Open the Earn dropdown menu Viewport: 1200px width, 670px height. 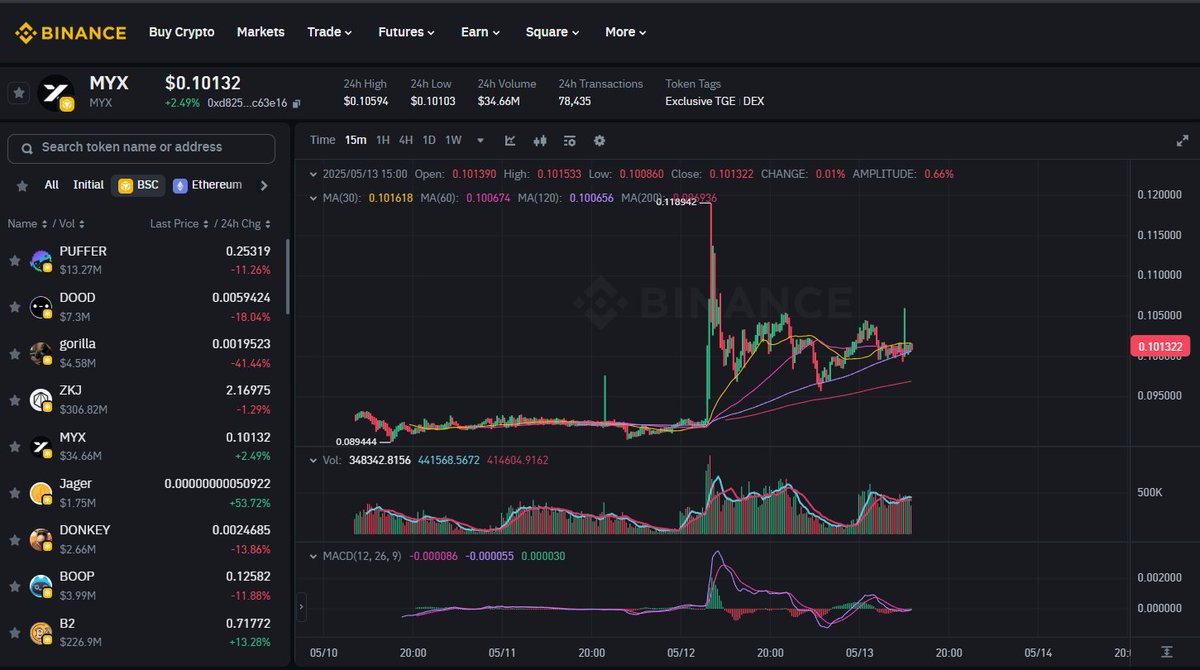[481, 32]
